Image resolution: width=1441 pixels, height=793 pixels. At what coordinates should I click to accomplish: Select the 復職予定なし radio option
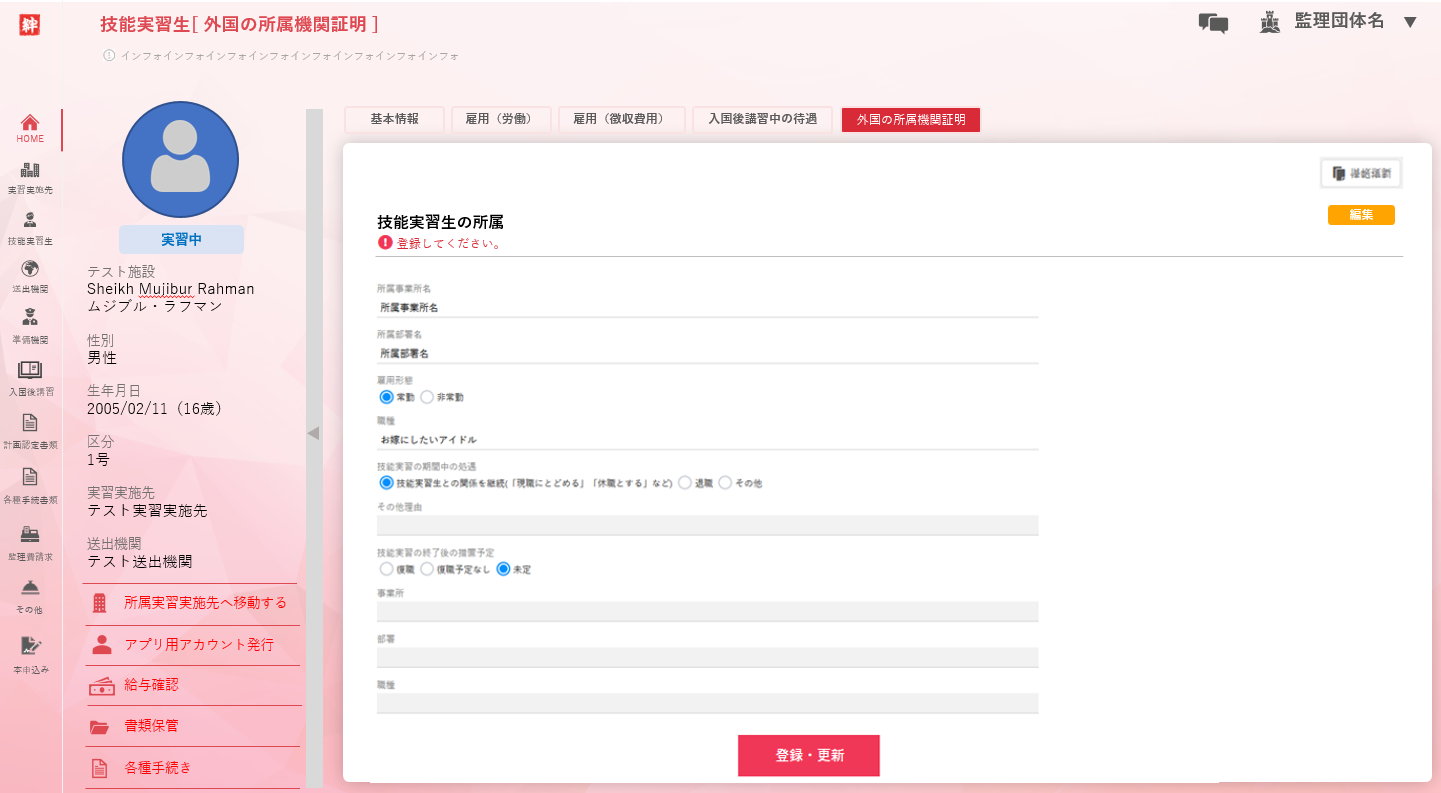[x=427, y=569]
